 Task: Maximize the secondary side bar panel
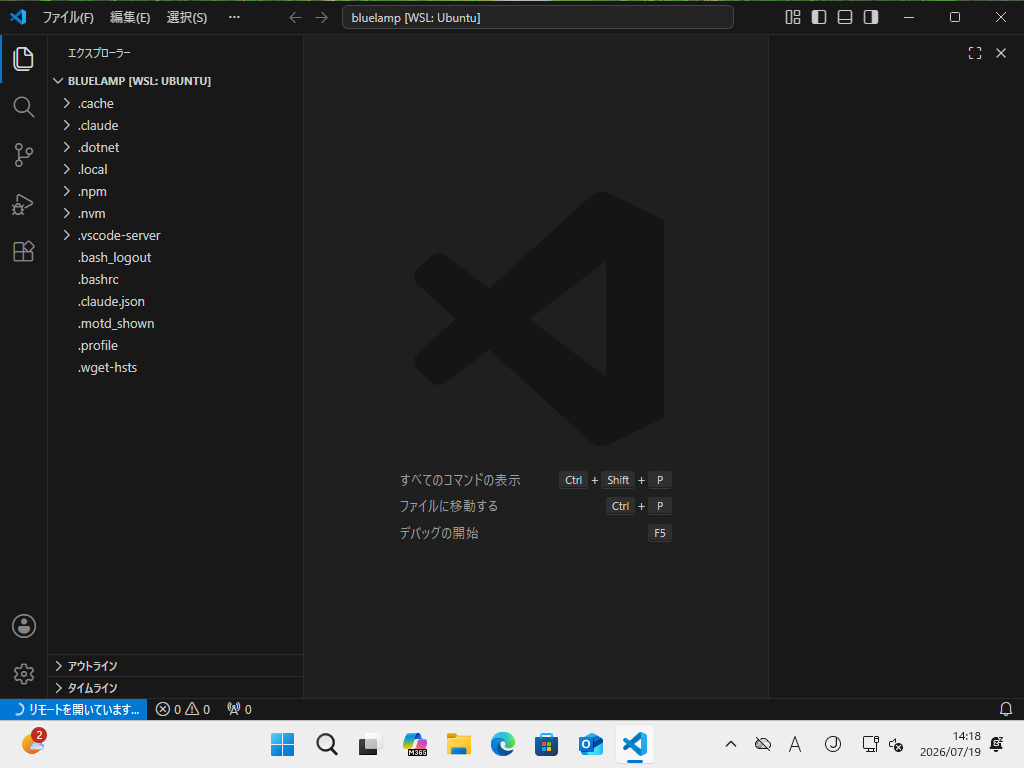tap(975, 53)
